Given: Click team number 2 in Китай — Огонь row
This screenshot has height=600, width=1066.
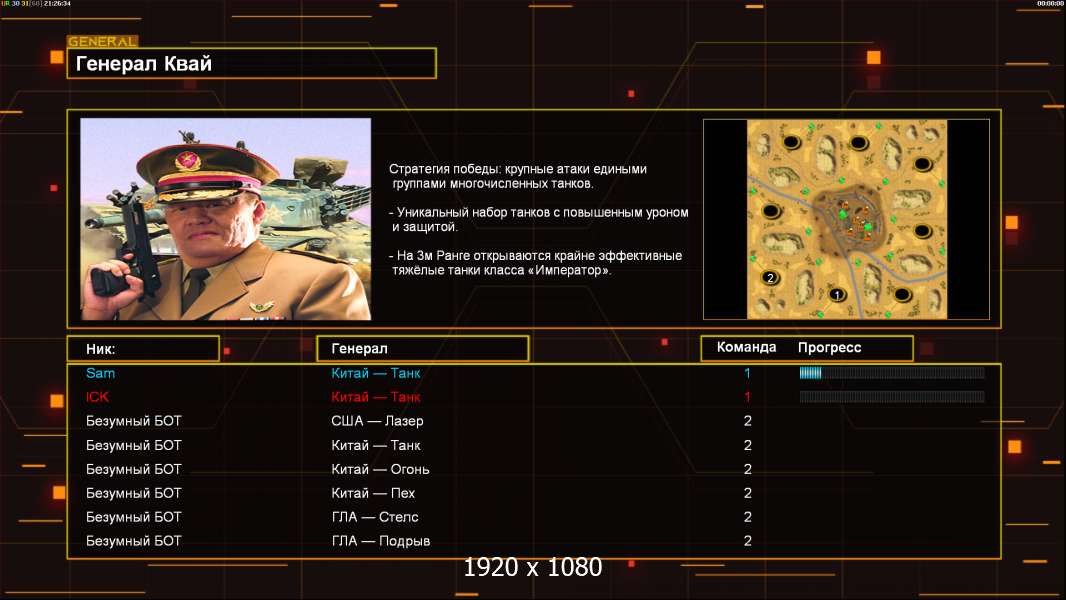Looking at the screenshot, I should (x=748, y=469).
